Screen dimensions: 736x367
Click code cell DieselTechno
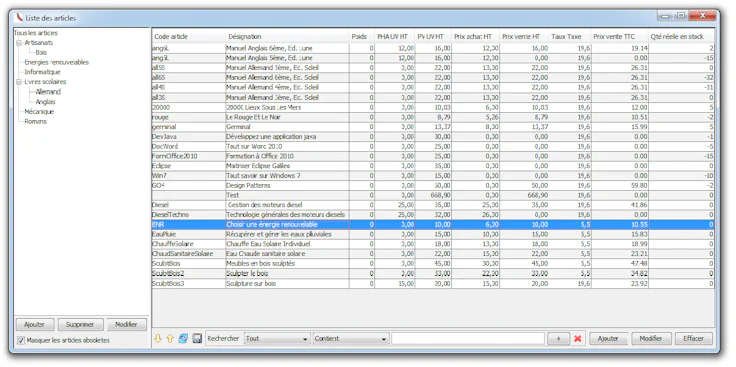click(x=189, y=215)
